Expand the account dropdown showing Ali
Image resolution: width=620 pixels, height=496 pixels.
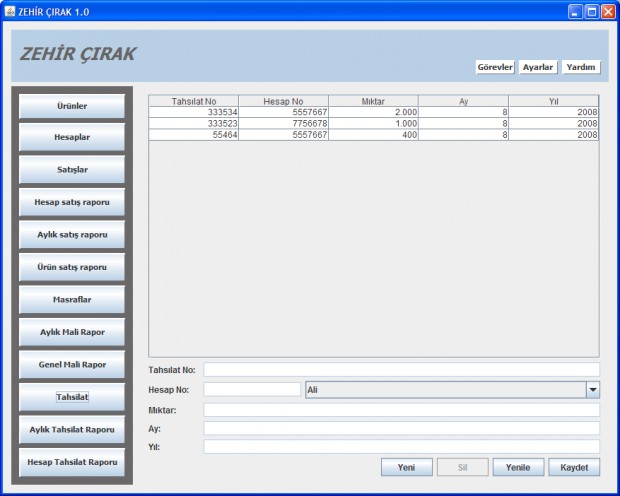[x=452, y=390]
